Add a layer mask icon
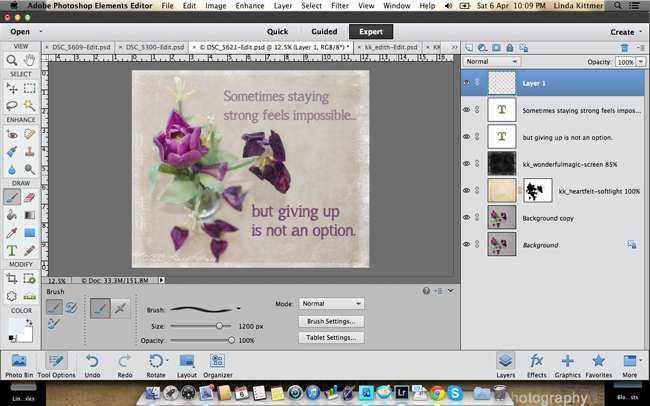The width and height of the screenshot is (650, 406). coord(496,48)
